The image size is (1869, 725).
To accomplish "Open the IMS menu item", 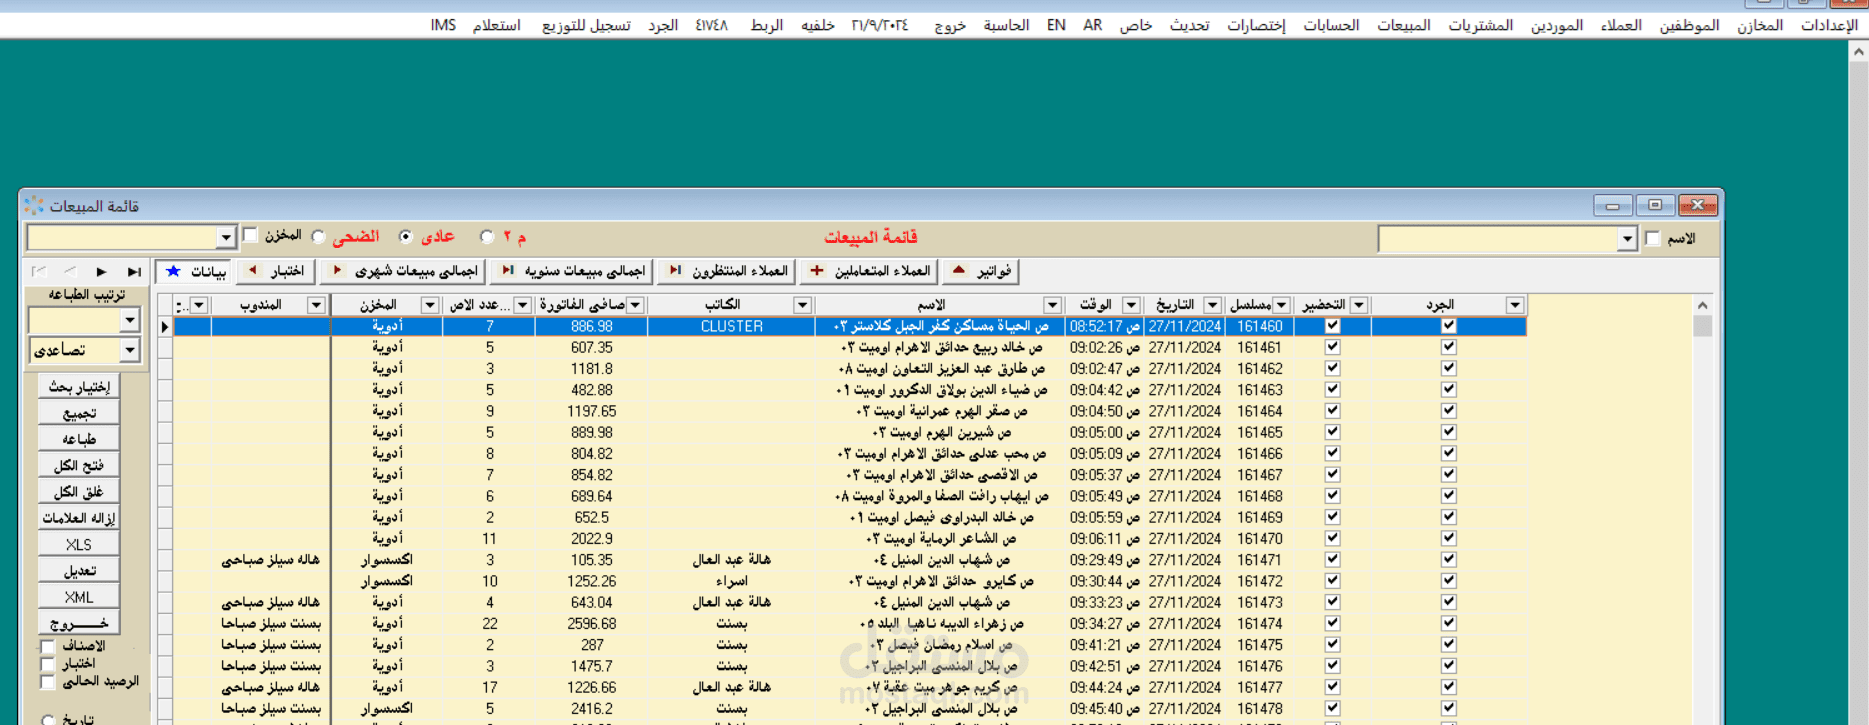I will coord(443,25).
